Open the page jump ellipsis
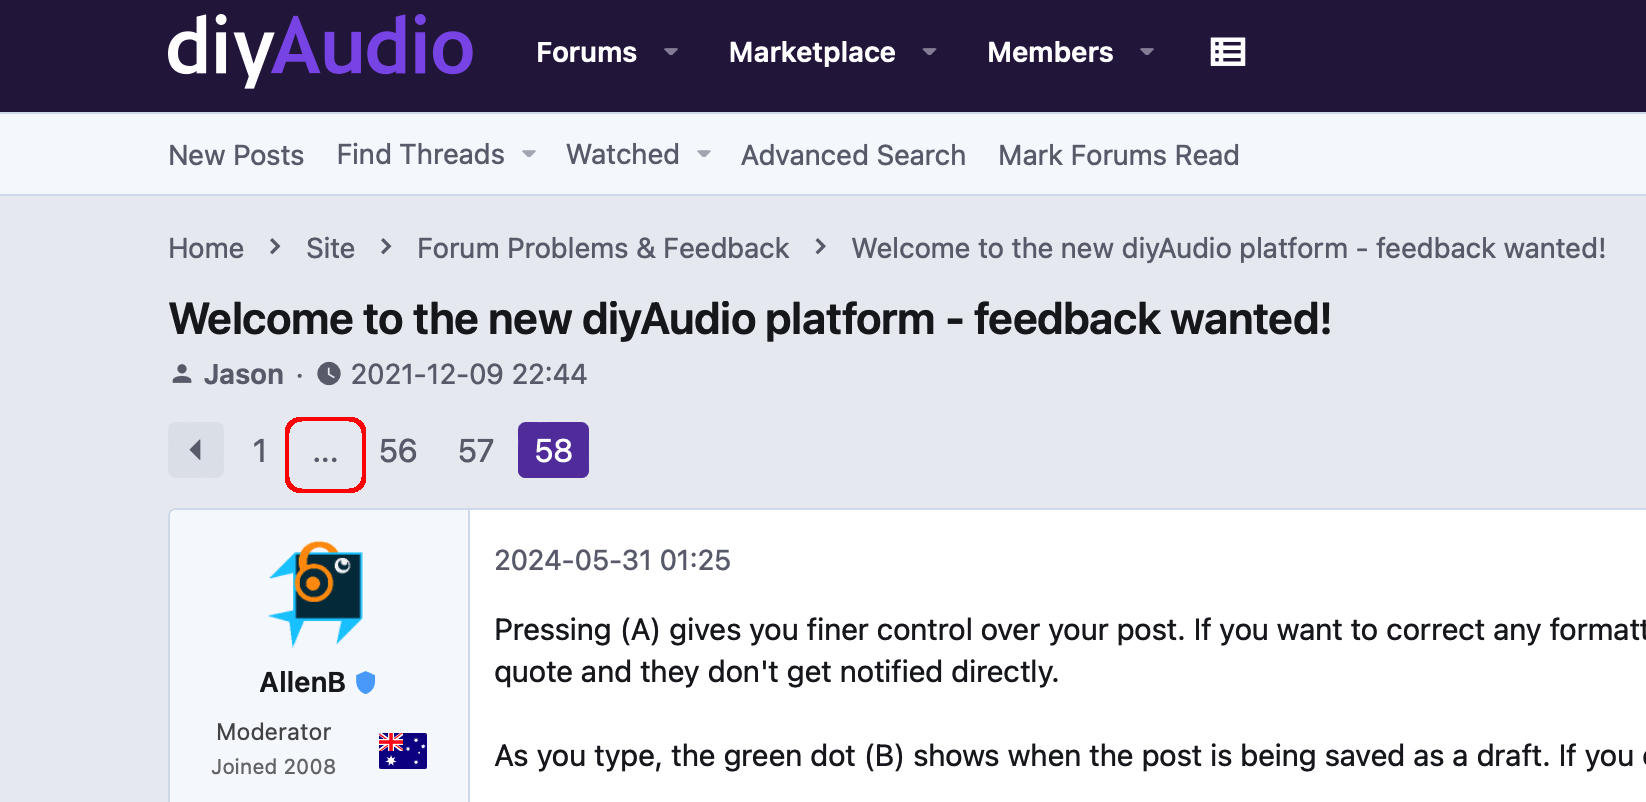Screen dimensions: 1646x802 pos(325,455)
